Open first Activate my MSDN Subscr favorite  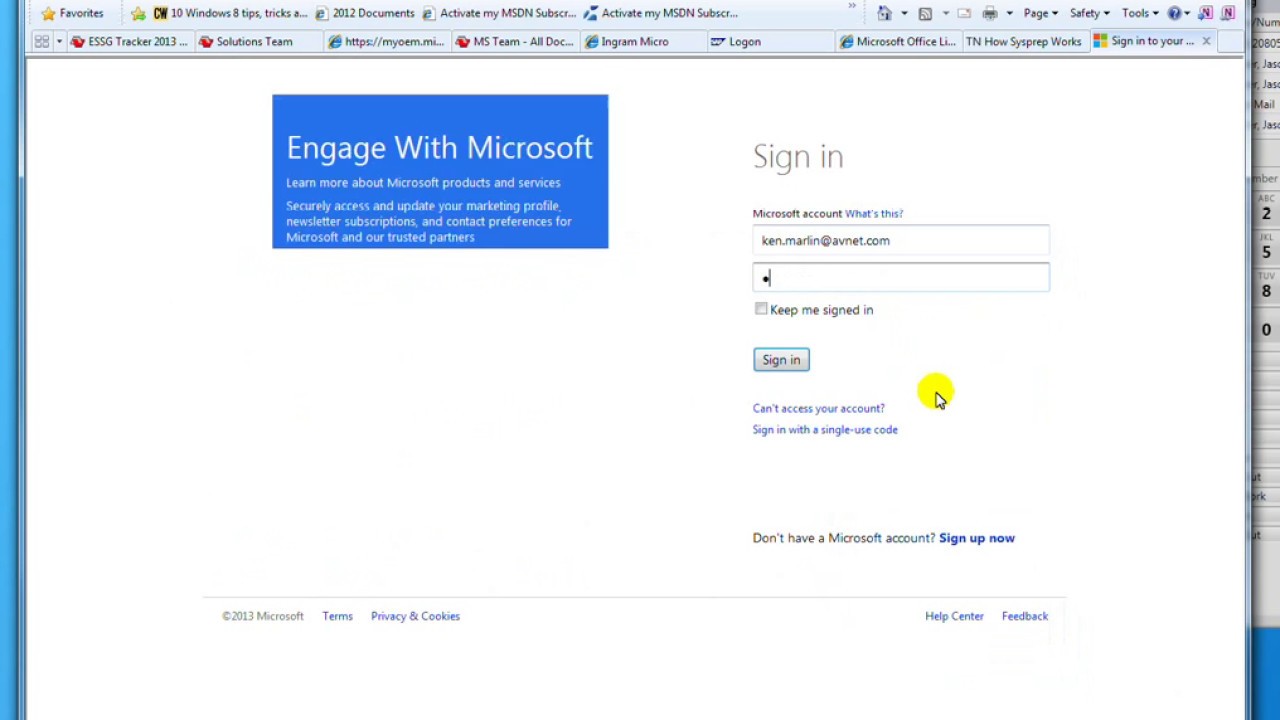(x=500, y=13)
